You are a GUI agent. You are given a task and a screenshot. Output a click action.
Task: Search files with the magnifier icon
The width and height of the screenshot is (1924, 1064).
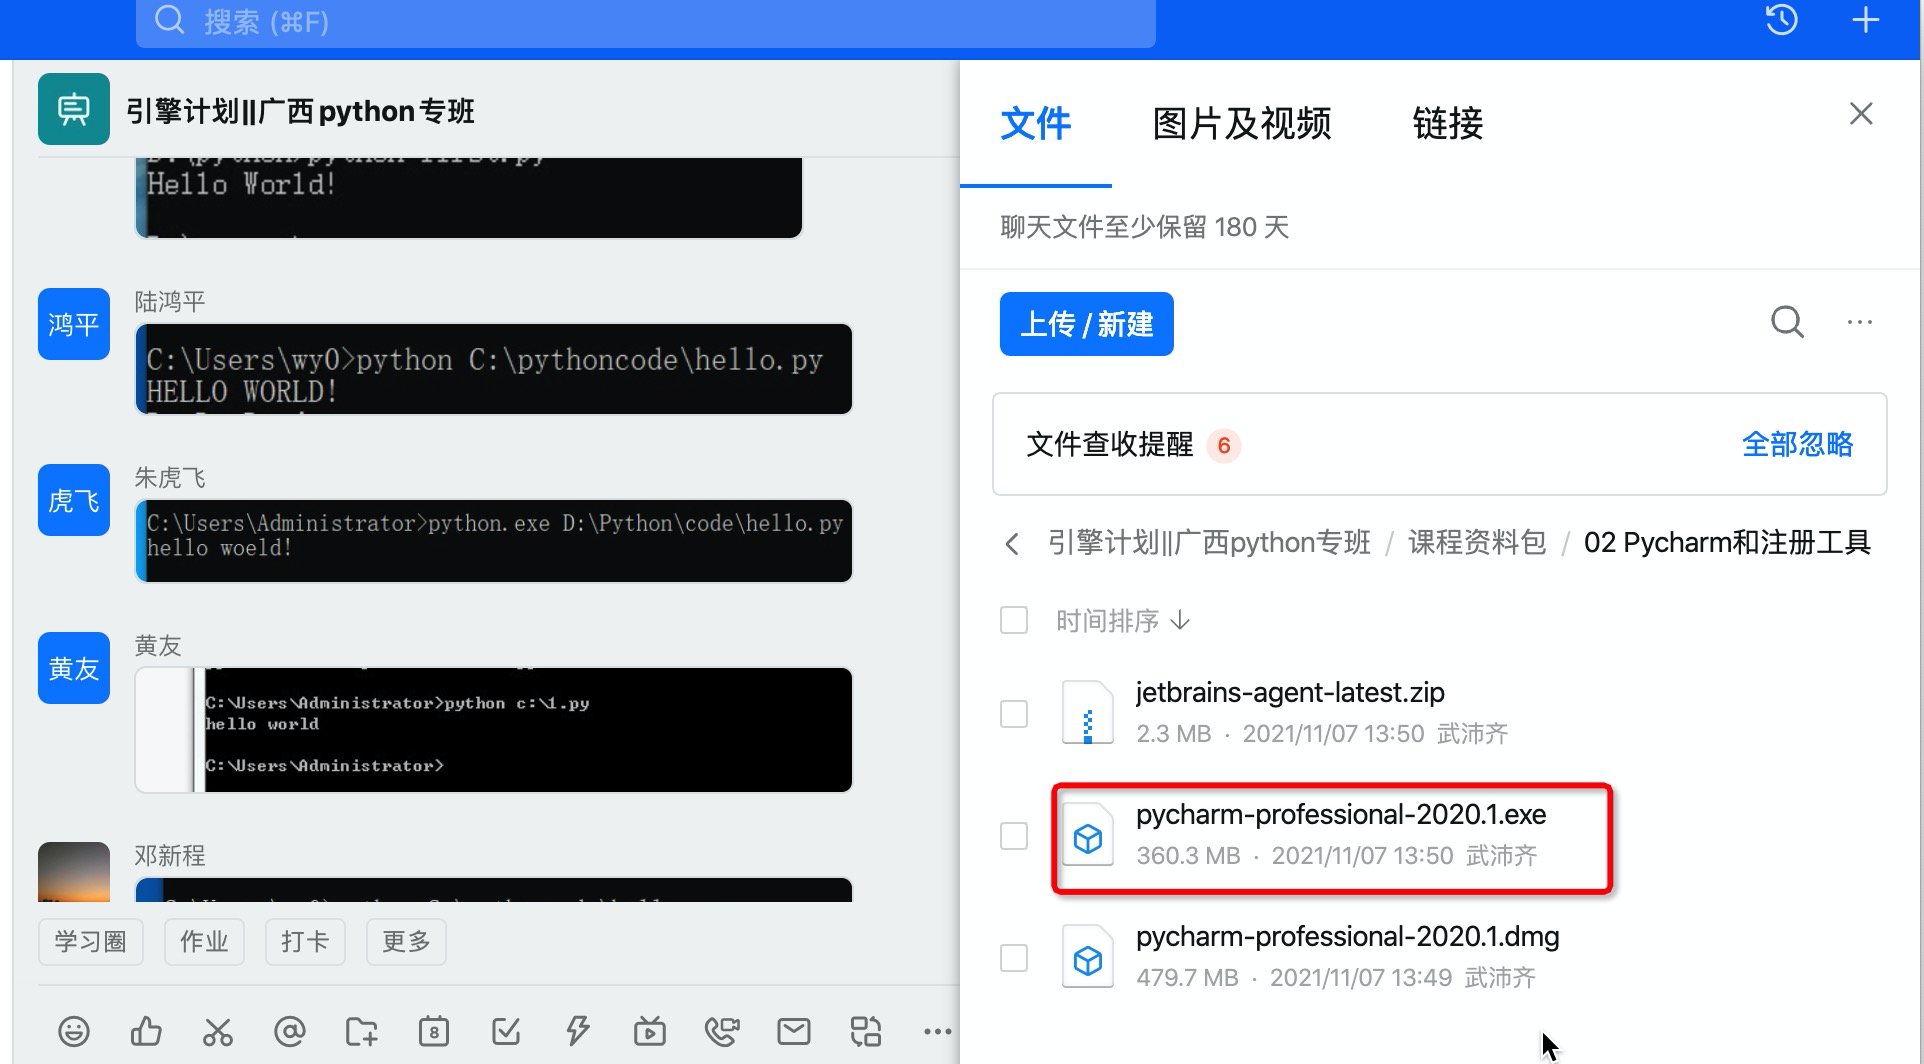[1787, 322]
